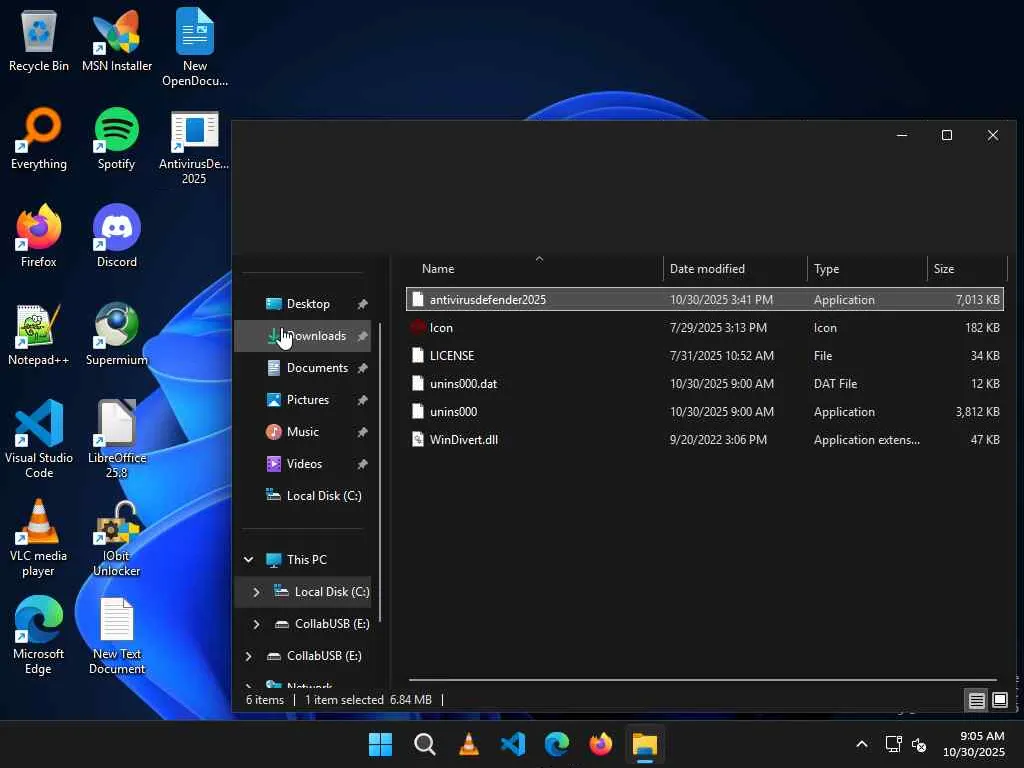This screenshot has height=768, width=1024.
Task: Click Visual Studio Code in the taskbar
Action: point(513,745)
